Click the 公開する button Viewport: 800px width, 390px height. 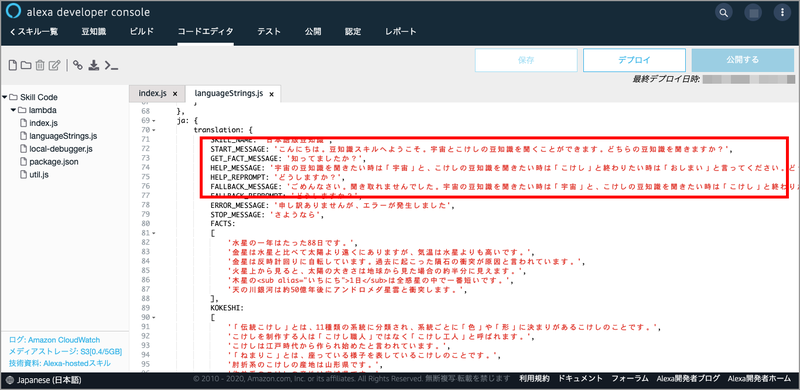[743, 60]
